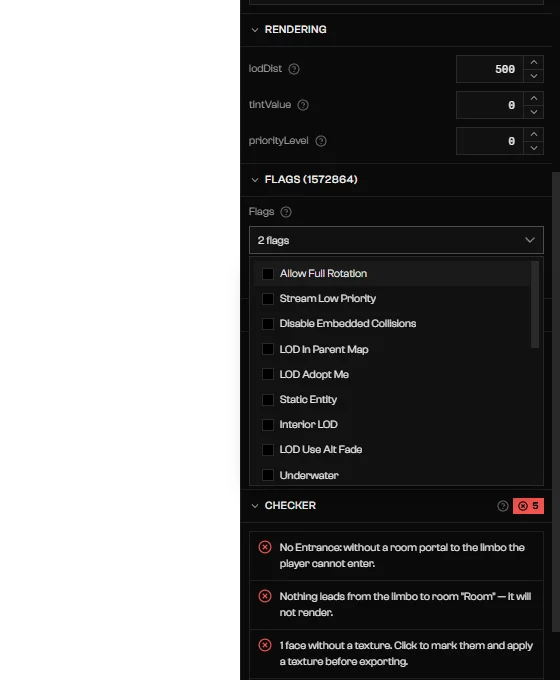Check LOD Use Alt Fade flag
This screenshot has width=560, height=680.
[268, 450]
